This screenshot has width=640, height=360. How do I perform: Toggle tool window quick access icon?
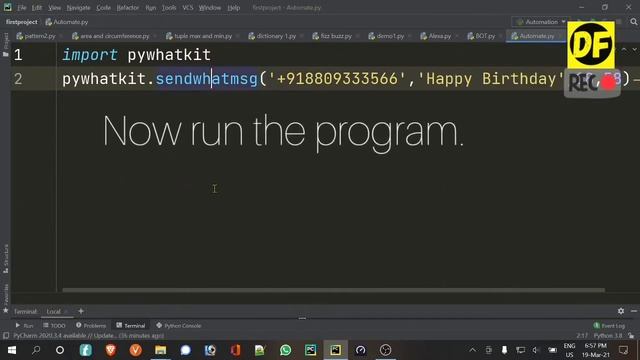point(6,336)
